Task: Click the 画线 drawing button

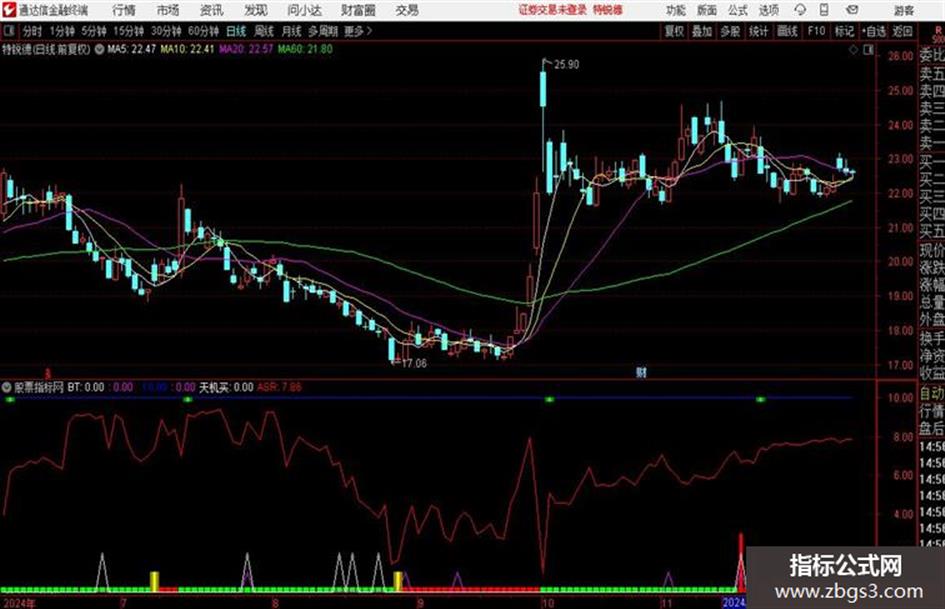Action: (787, 31)
